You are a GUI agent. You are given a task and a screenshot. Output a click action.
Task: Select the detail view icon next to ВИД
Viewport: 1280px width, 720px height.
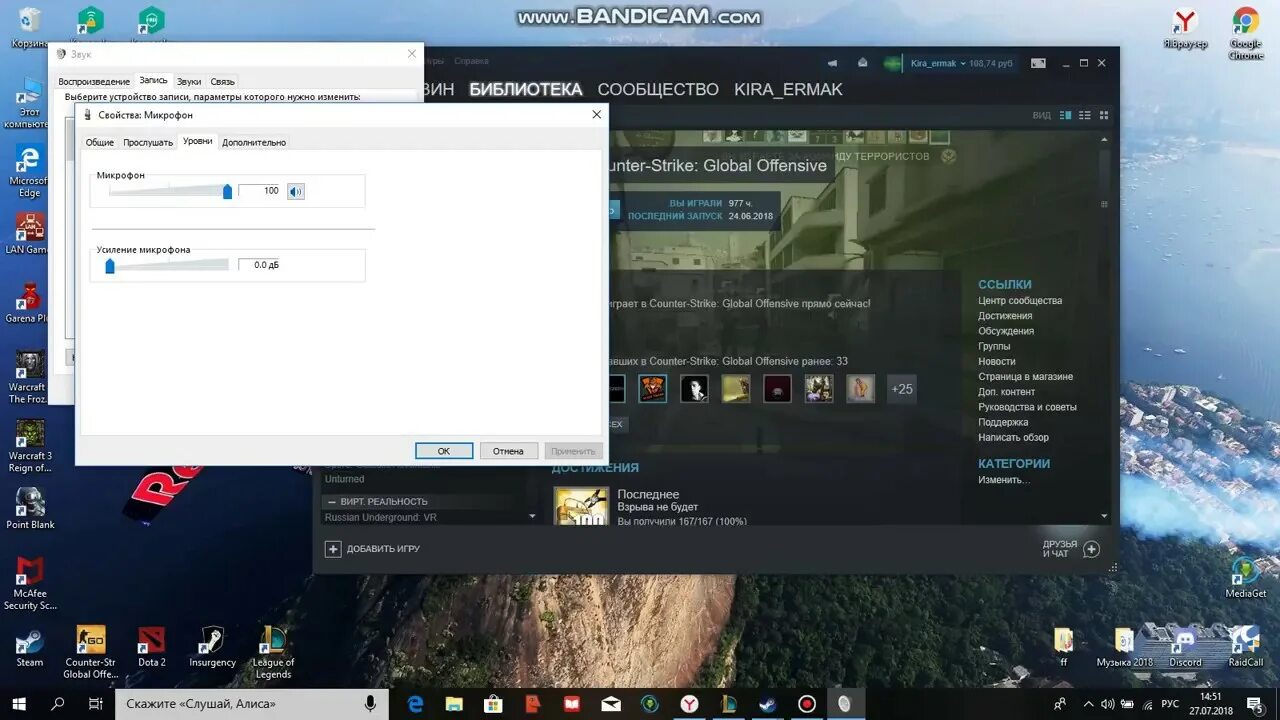coord(1065,115)
